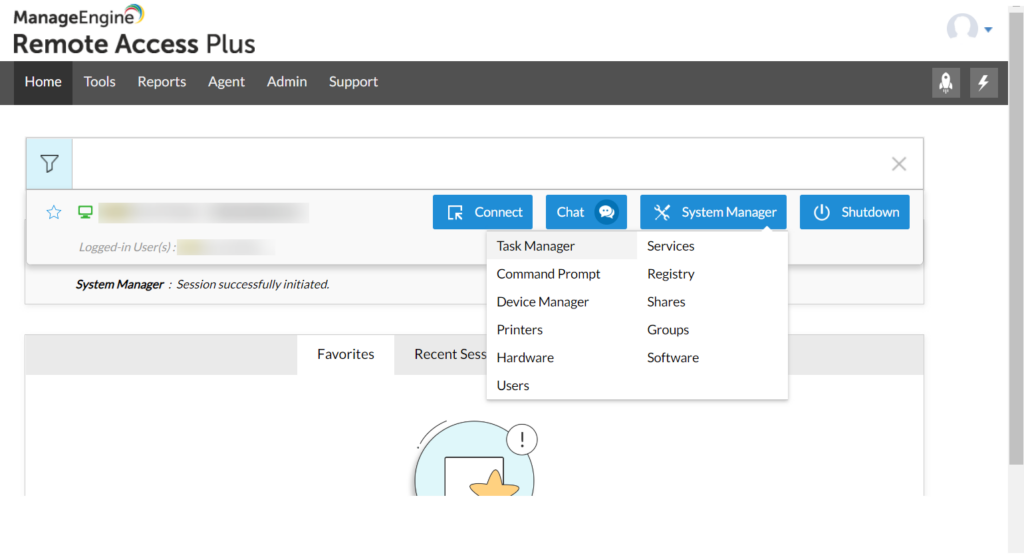1024x557 pixels.
Task: Open the Tools menu in navbar
Action: coord(99,82)
